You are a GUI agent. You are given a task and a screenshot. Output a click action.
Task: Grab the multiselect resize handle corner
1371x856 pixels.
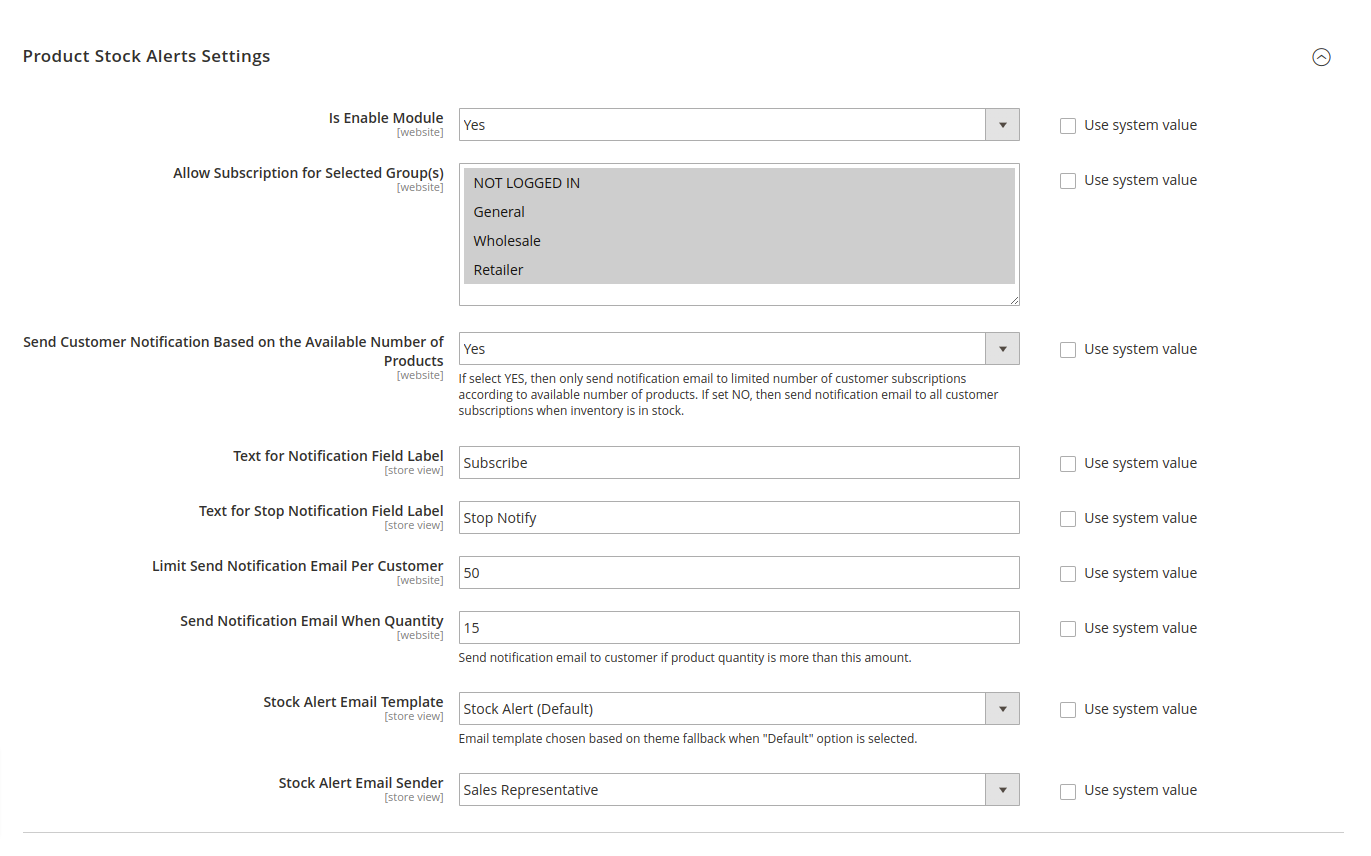click(1014, 300)
